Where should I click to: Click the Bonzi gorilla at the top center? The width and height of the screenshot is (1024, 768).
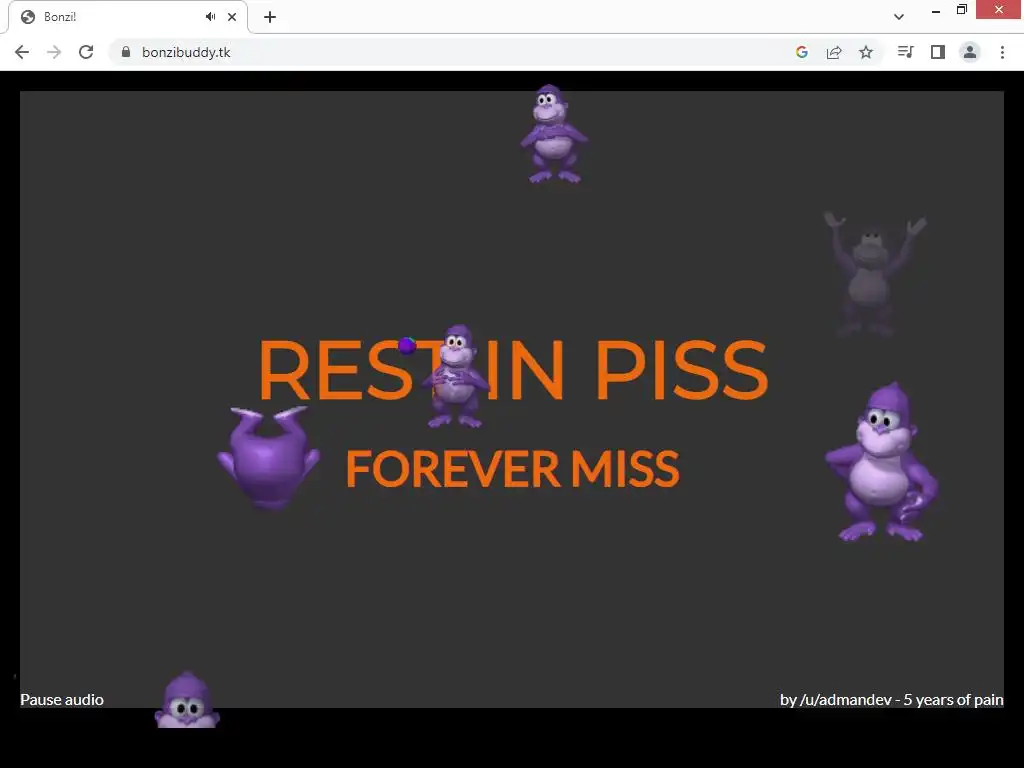553,134
